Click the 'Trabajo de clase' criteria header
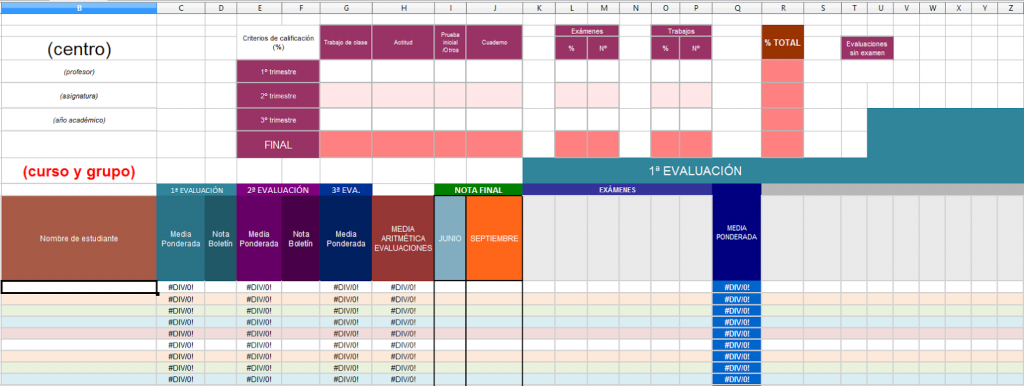This screenshot has height=386, width=1024. coord(345,42)
